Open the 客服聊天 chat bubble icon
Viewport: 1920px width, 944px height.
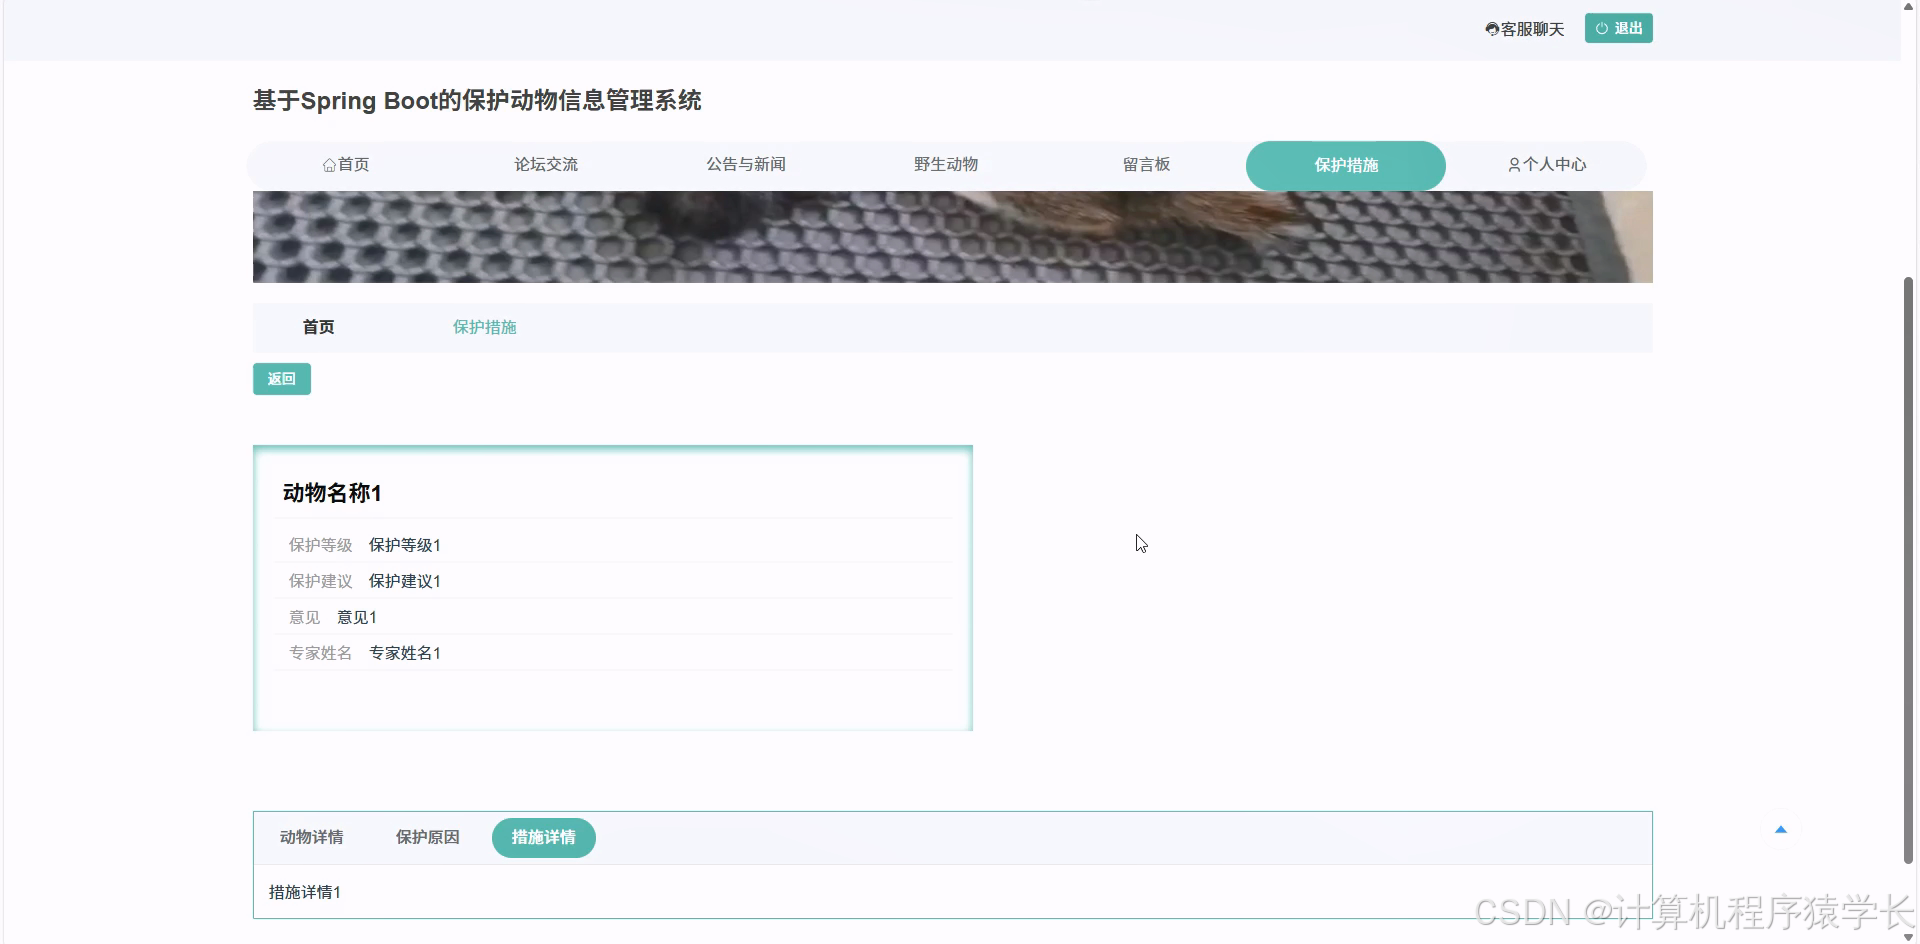[1491, 28]
